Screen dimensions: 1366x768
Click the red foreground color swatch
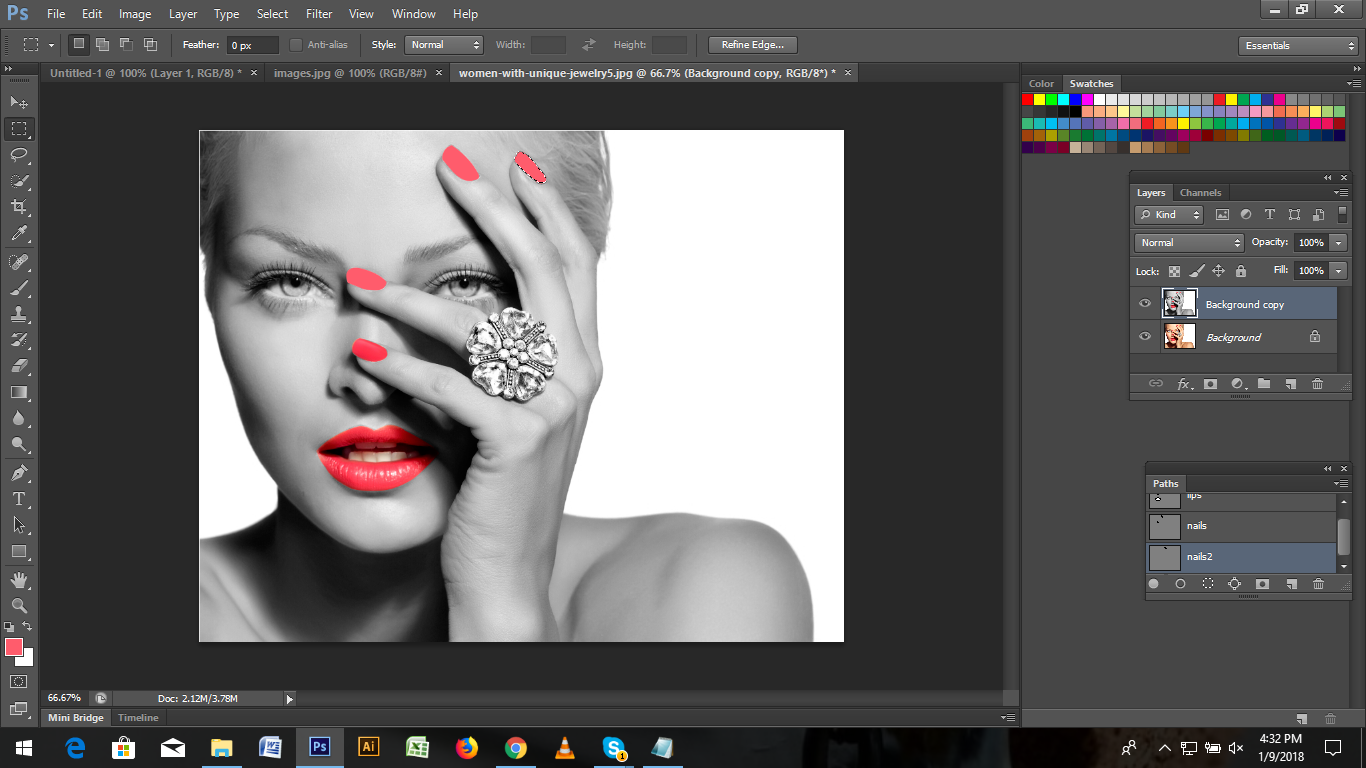[x=14, y=647]
